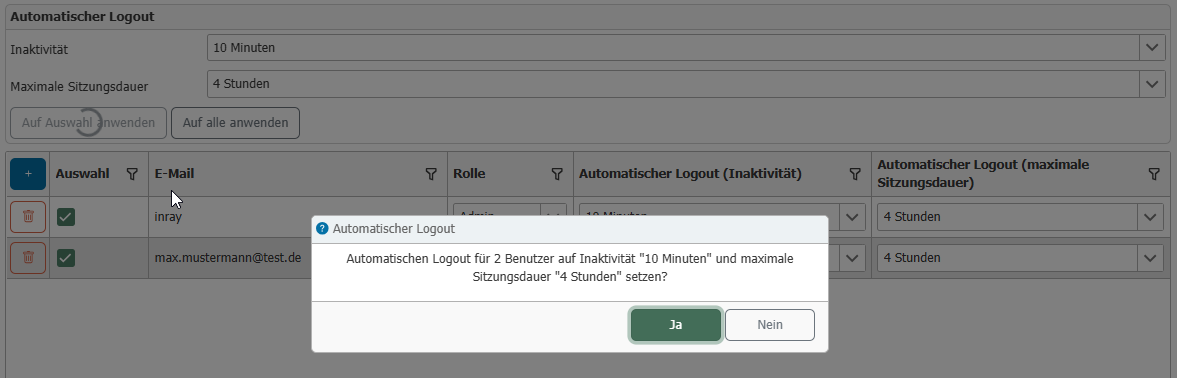
Task: Click the Automatischer Logout dialog title bar
Action: pyautogui.click(x=570, y=229)
